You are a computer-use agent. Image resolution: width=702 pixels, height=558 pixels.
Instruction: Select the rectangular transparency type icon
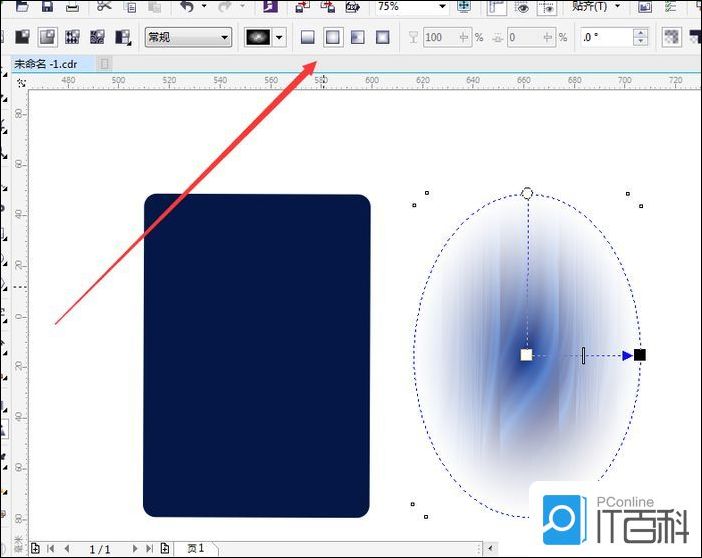(382, 38)
